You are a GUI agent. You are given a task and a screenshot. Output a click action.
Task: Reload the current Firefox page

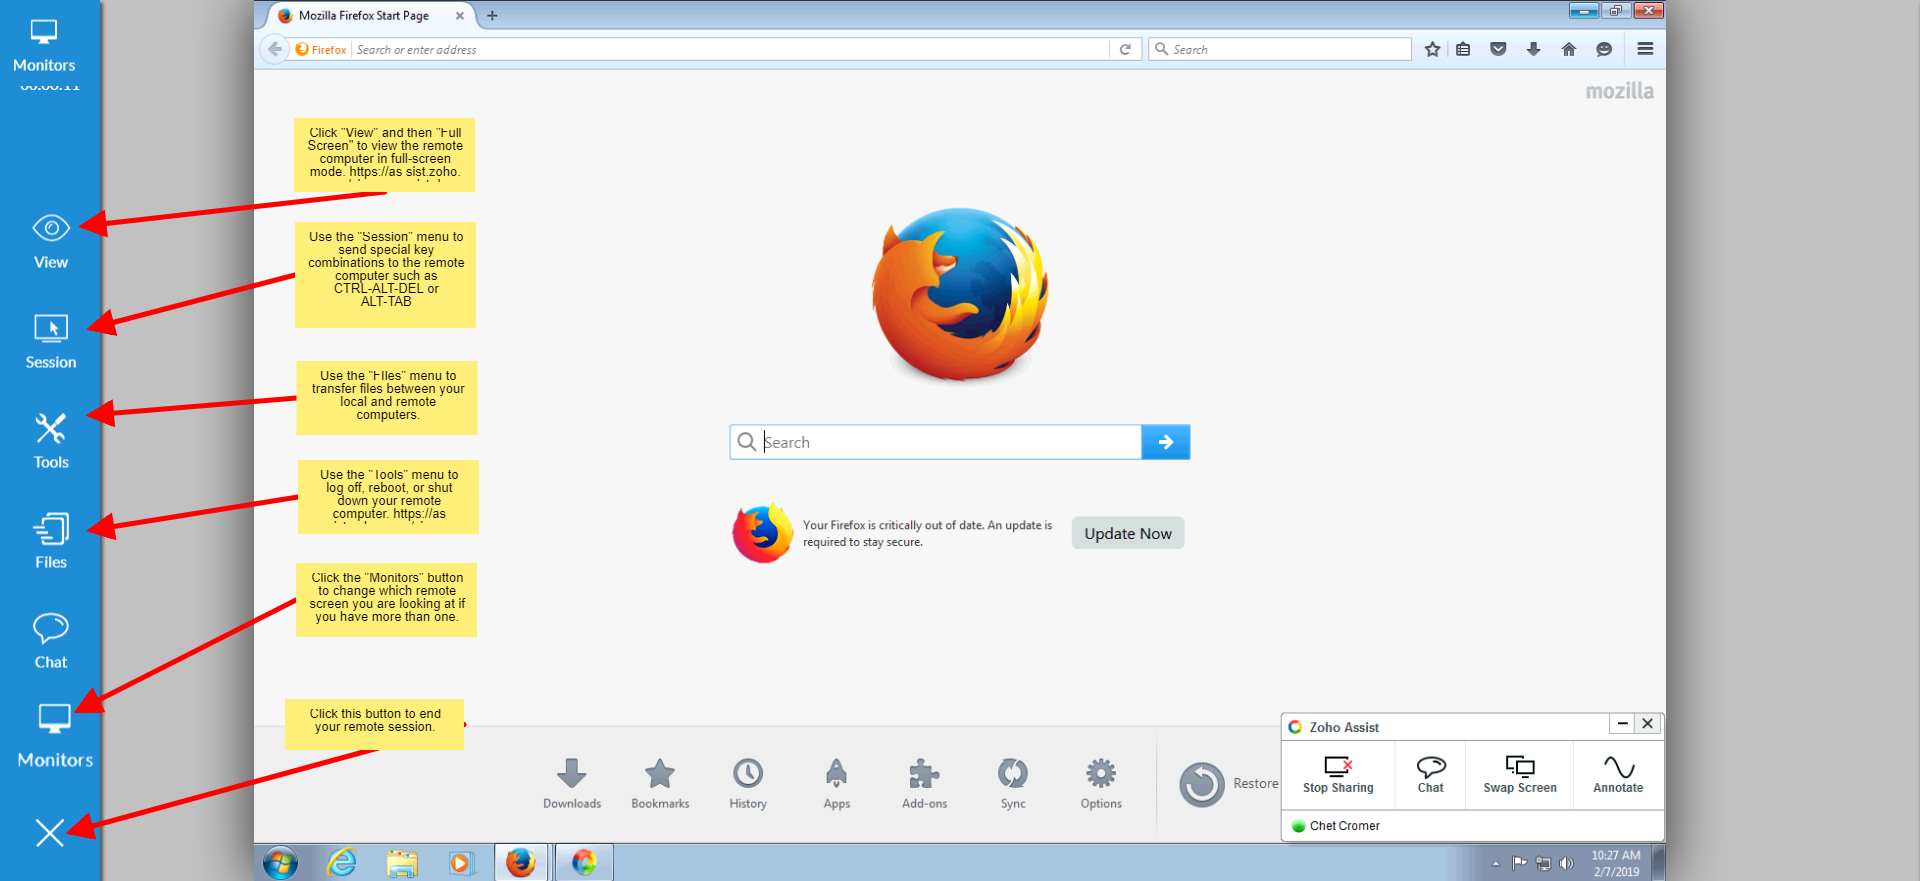point(1125,49)
